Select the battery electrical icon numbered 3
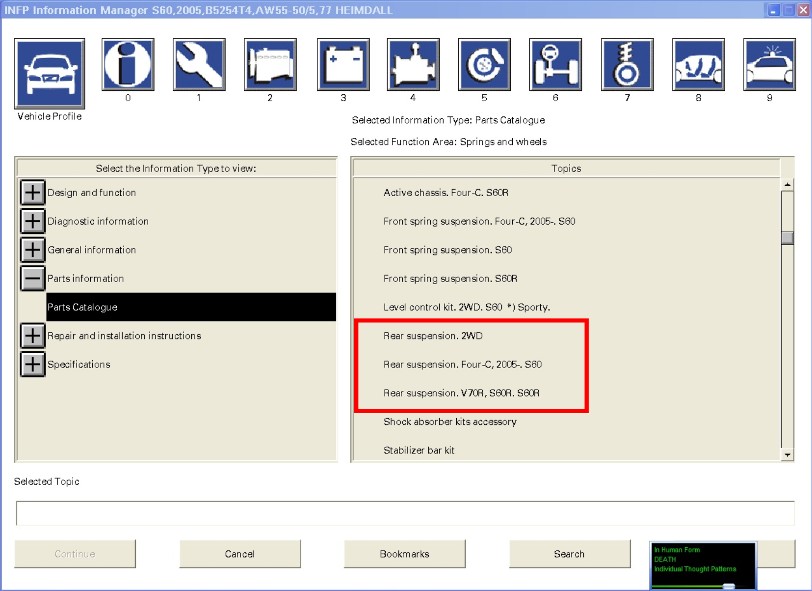Viewport: 812px width, 591px height. [342, 65]
